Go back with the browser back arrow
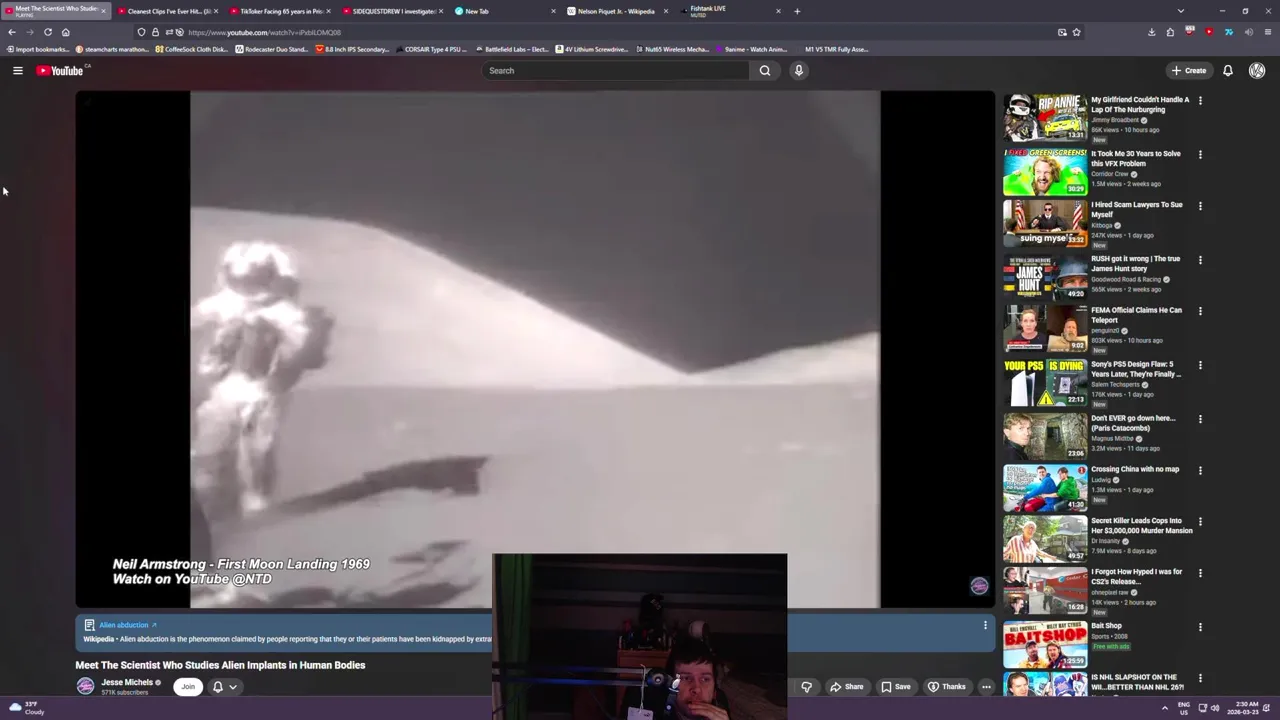Viewport: 1280px width, 720px height. tap(12, 32)
